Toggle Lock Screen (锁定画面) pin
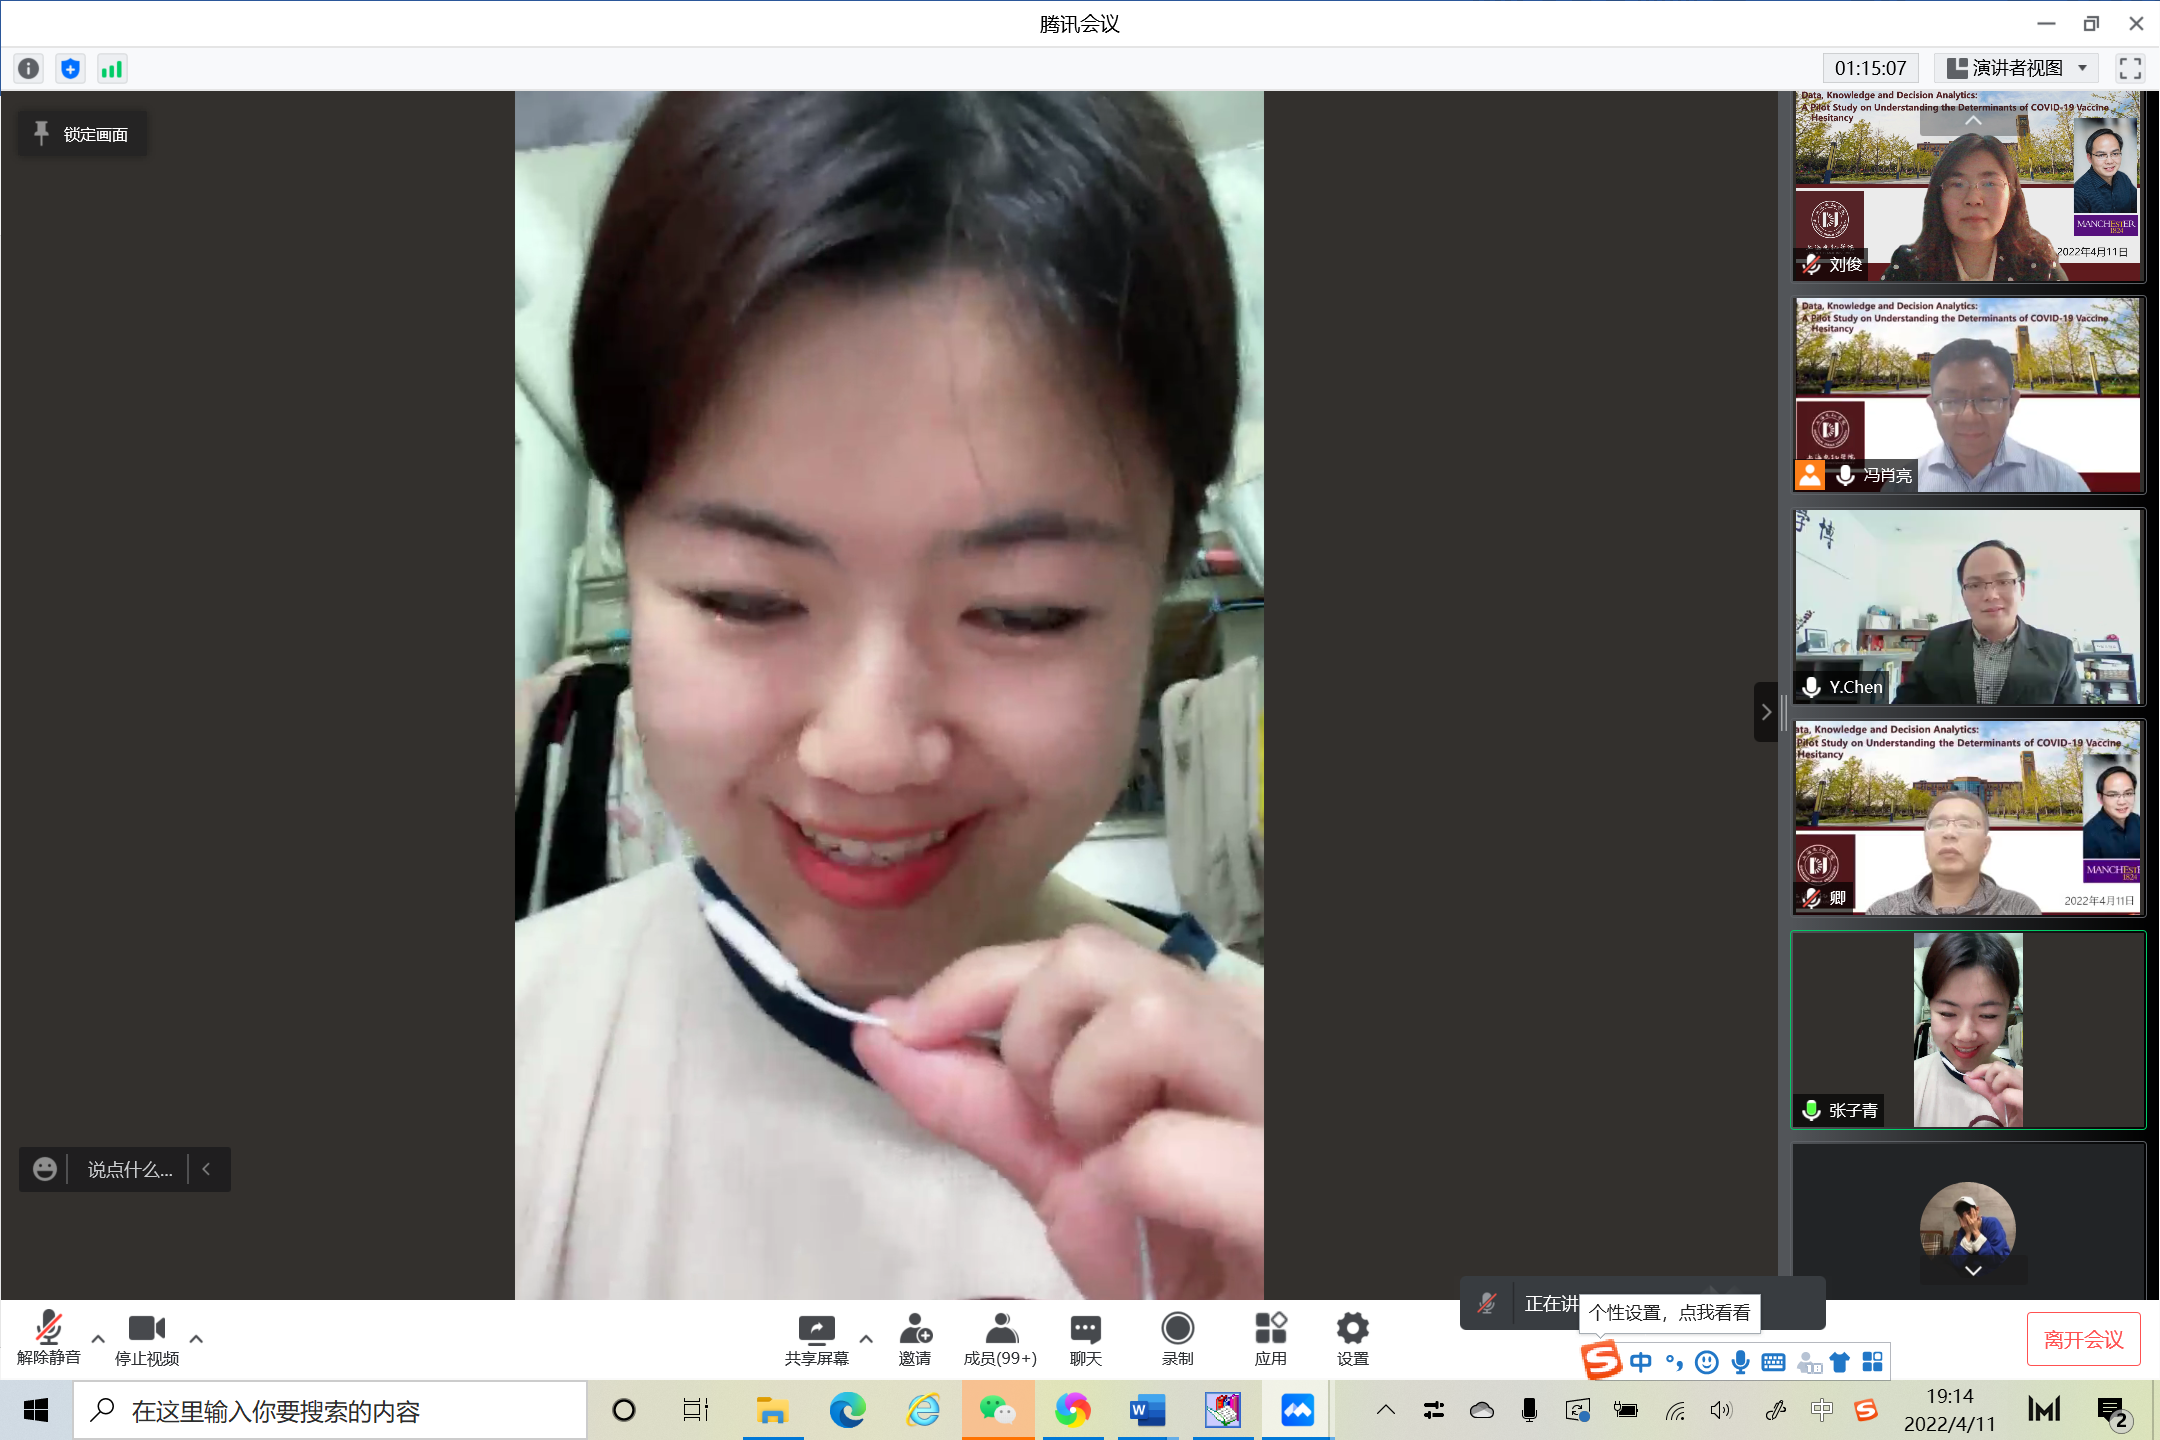Viewport: 2160px width, 1440px height. (x=82, y=134)
